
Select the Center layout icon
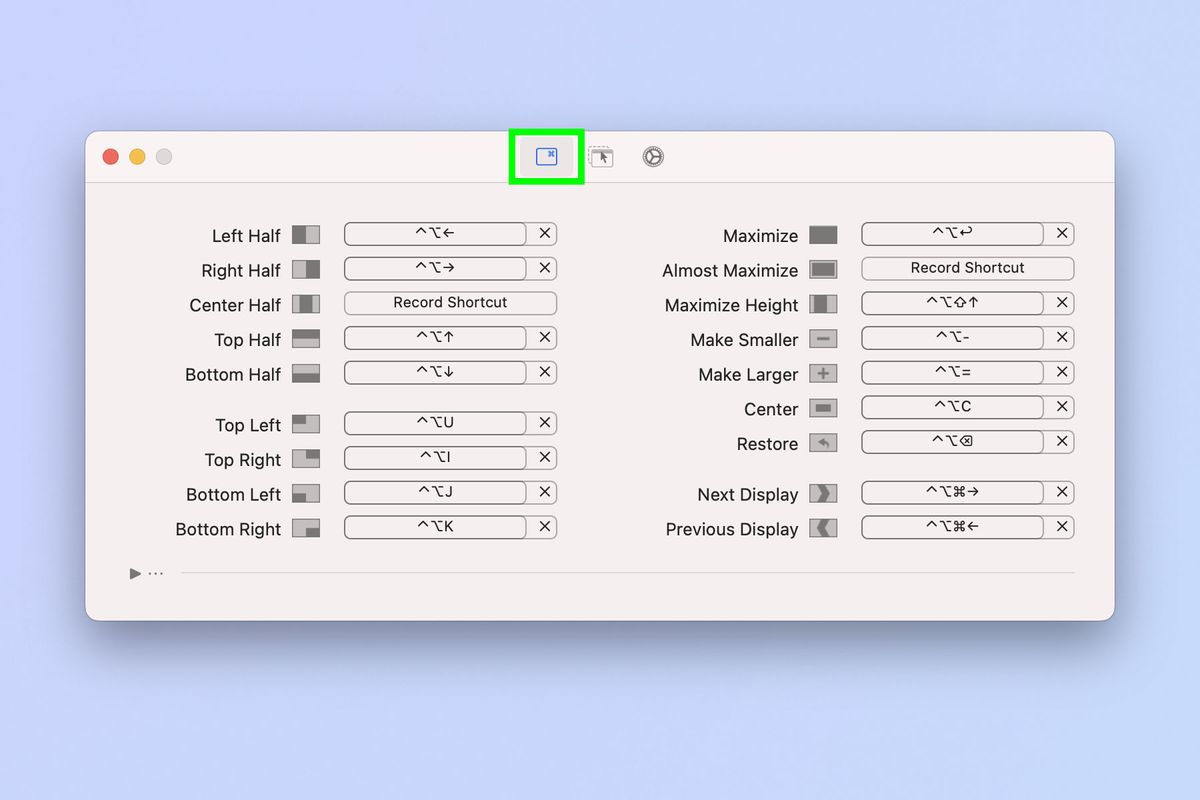(x=823, y=408)
